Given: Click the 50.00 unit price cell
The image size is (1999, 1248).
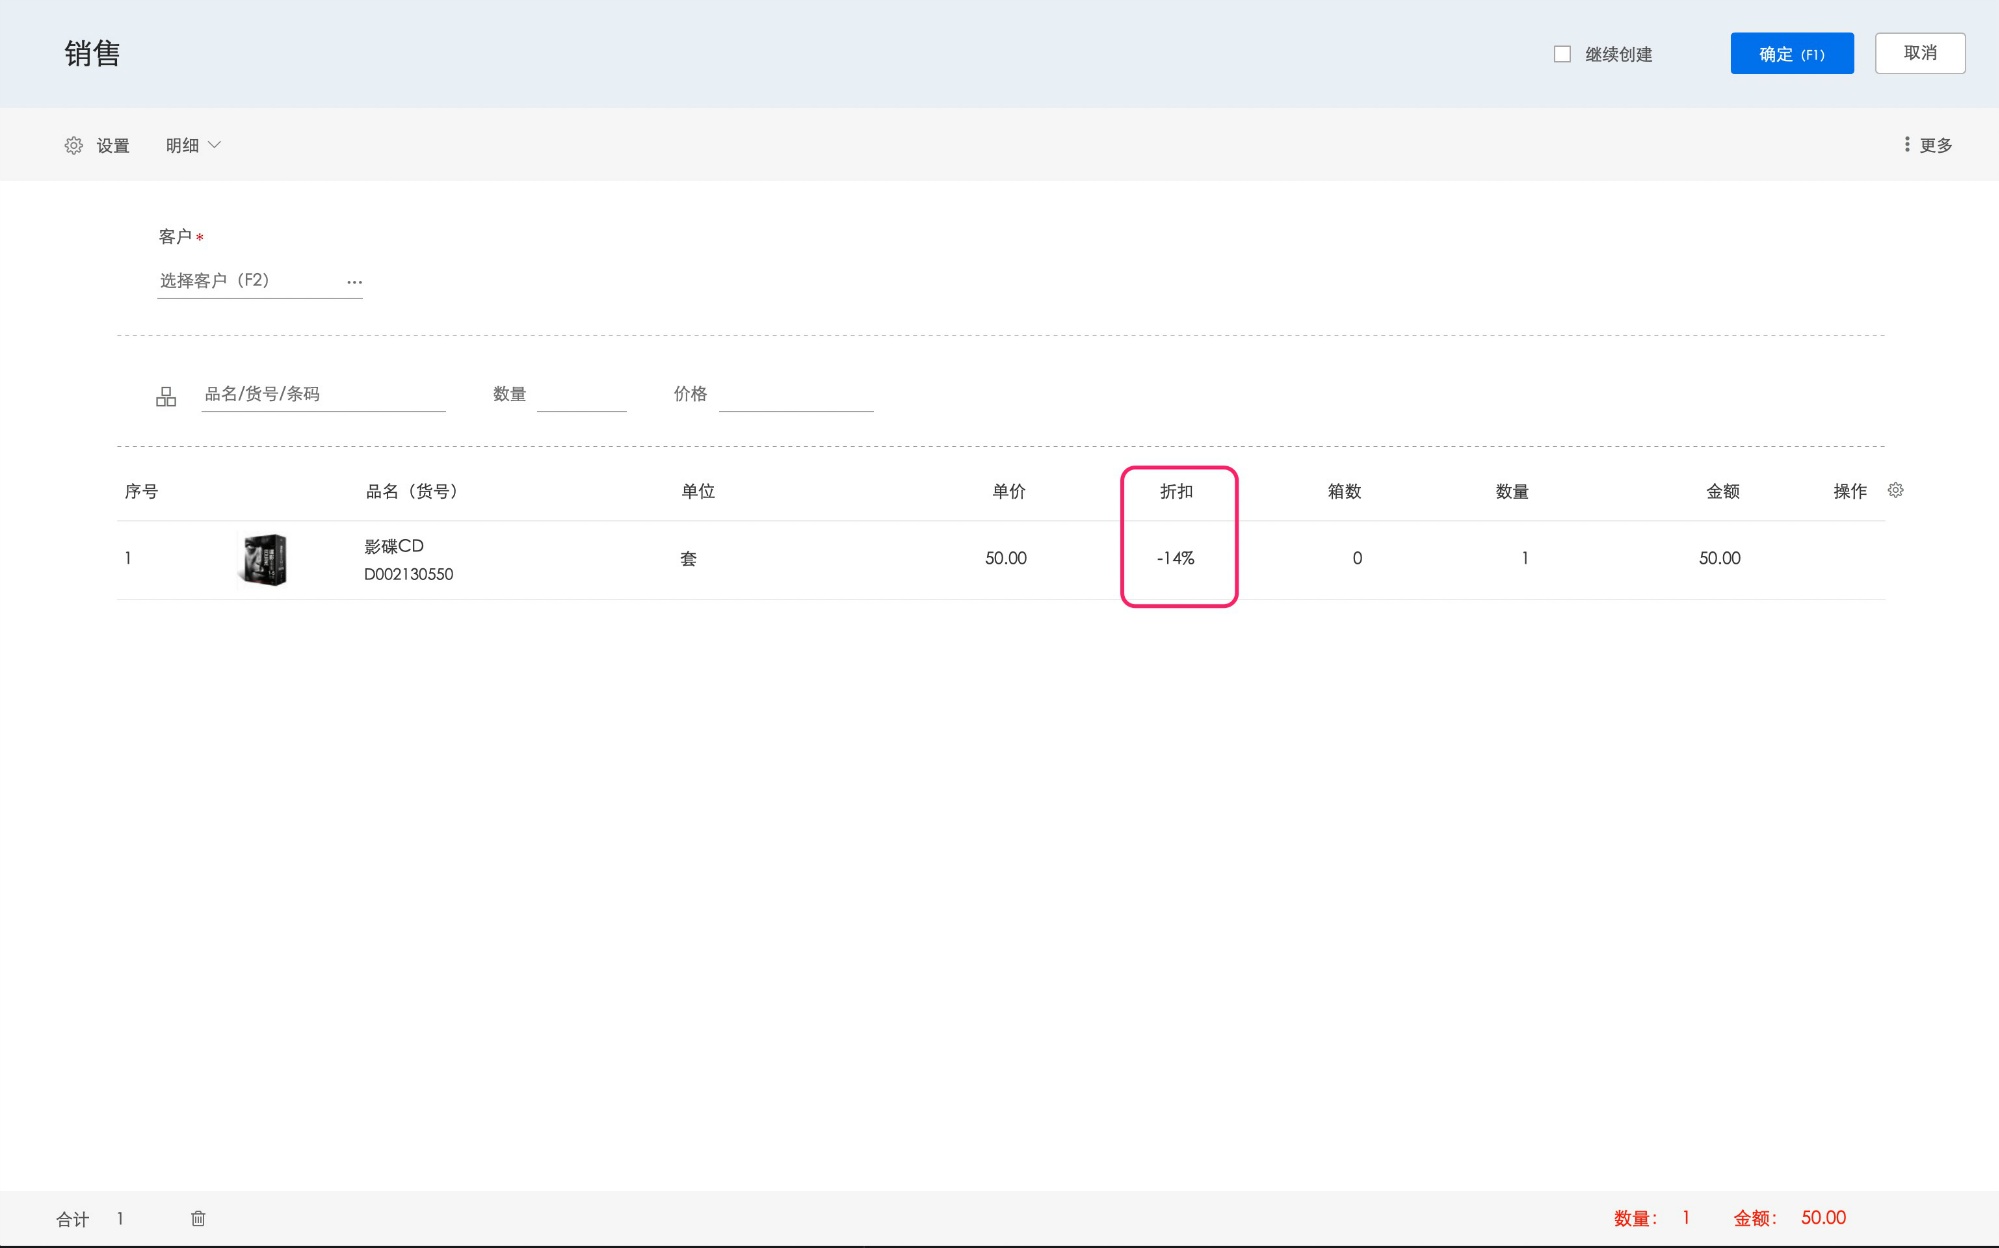Looking at the screenshot, I should click(1005, 558).
